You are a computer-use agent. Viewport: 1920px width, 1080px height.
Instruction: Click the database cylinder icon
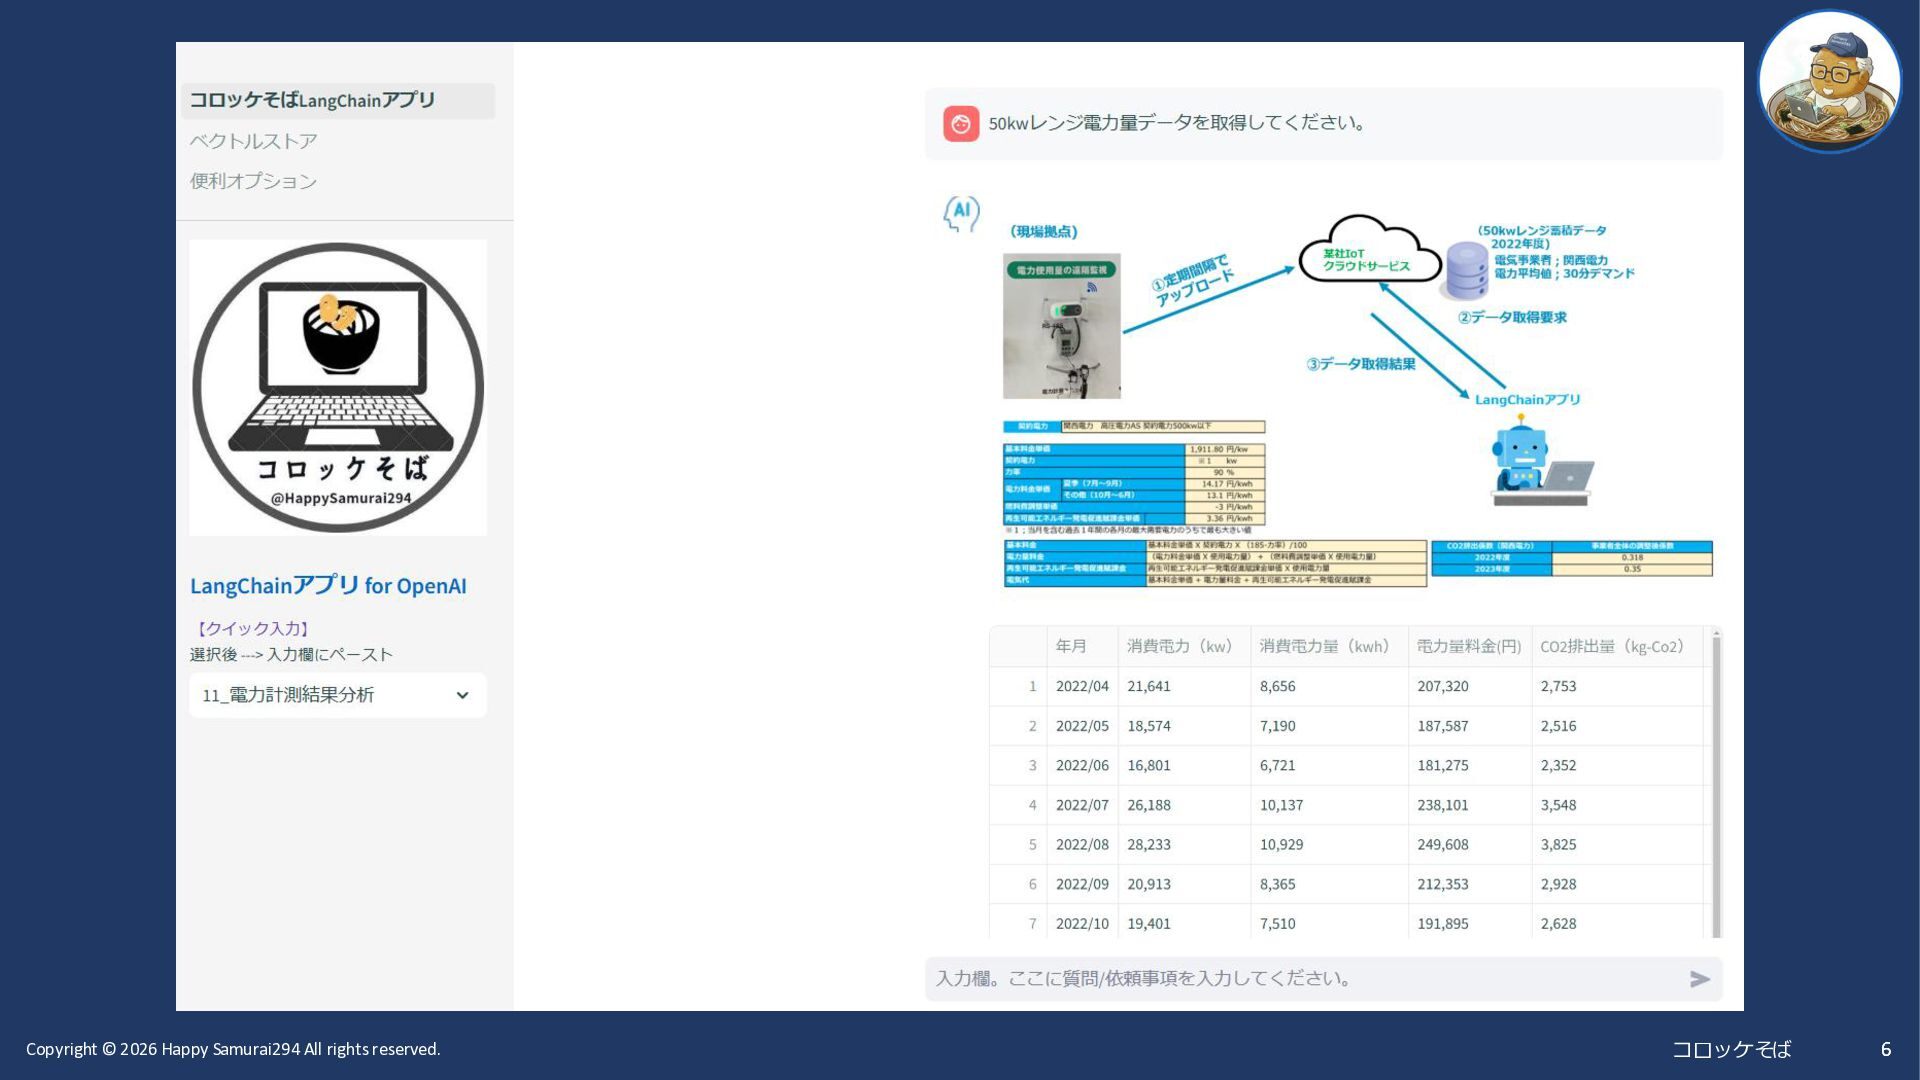click(x=1467, y=271)
